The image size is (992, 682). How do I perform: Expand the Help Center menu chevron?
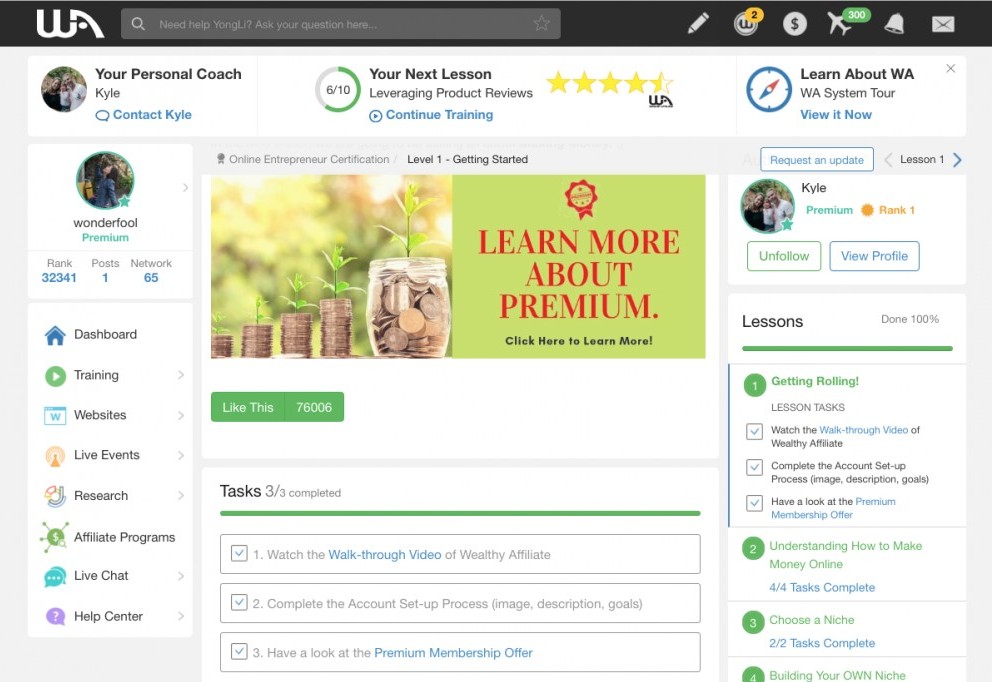pyautogui.click(x=181, y=616)
